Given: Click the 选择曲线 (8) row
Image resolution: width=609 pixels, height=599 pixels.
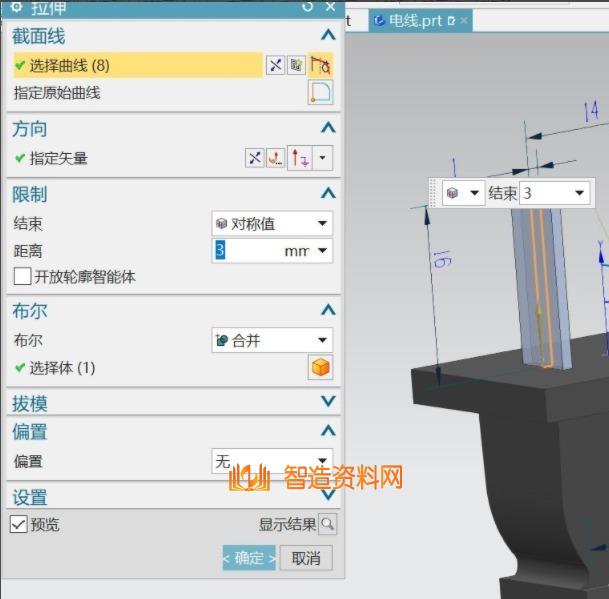Looking at the screenshot, I should coord(138,65).
